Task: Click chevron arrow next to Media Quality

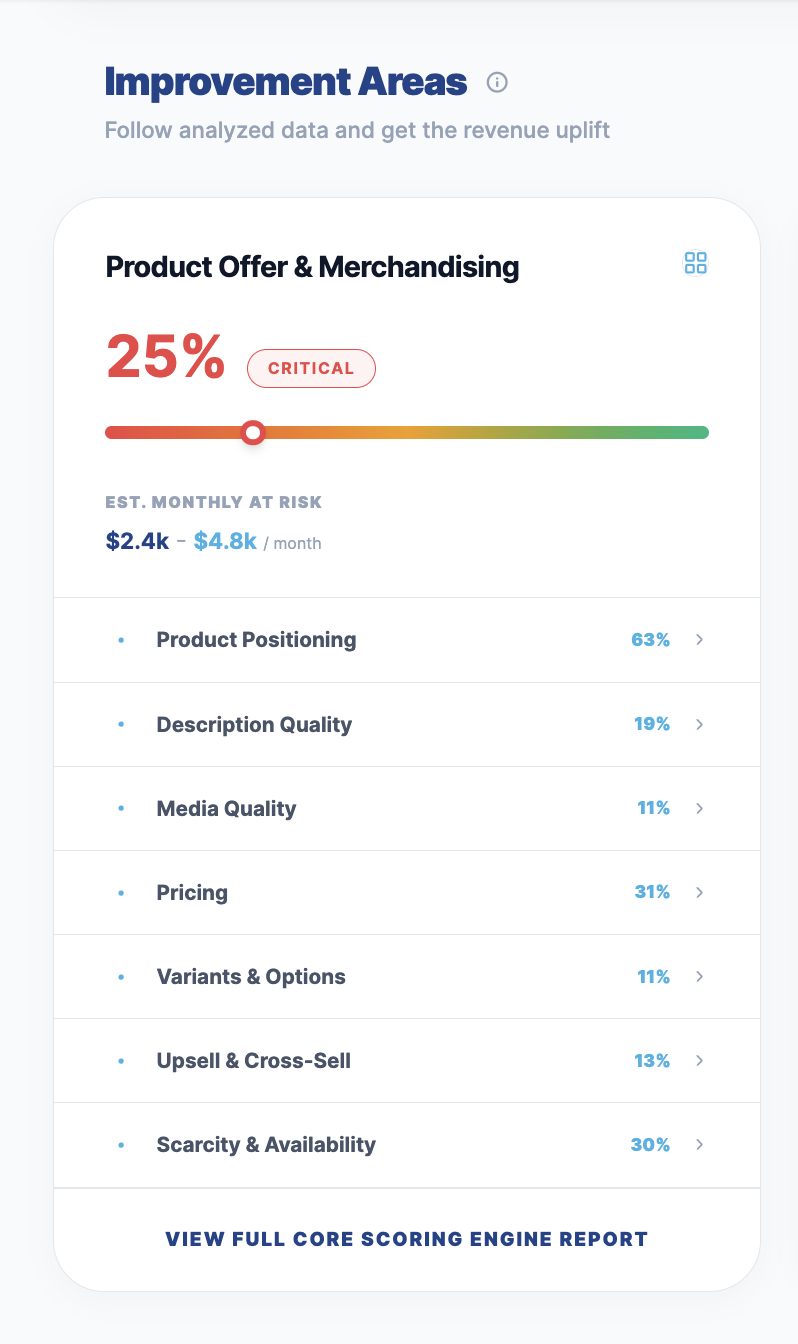Action: click(700, 808)
